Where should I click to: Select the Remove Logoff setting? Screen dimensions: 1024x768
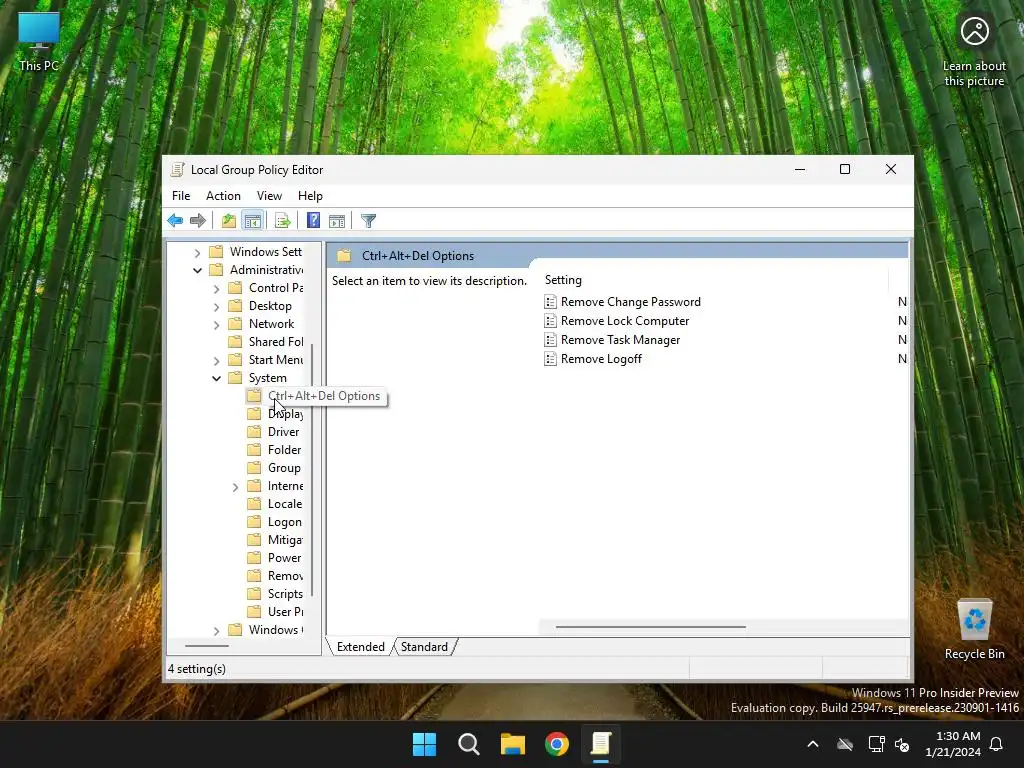[601, 359]
